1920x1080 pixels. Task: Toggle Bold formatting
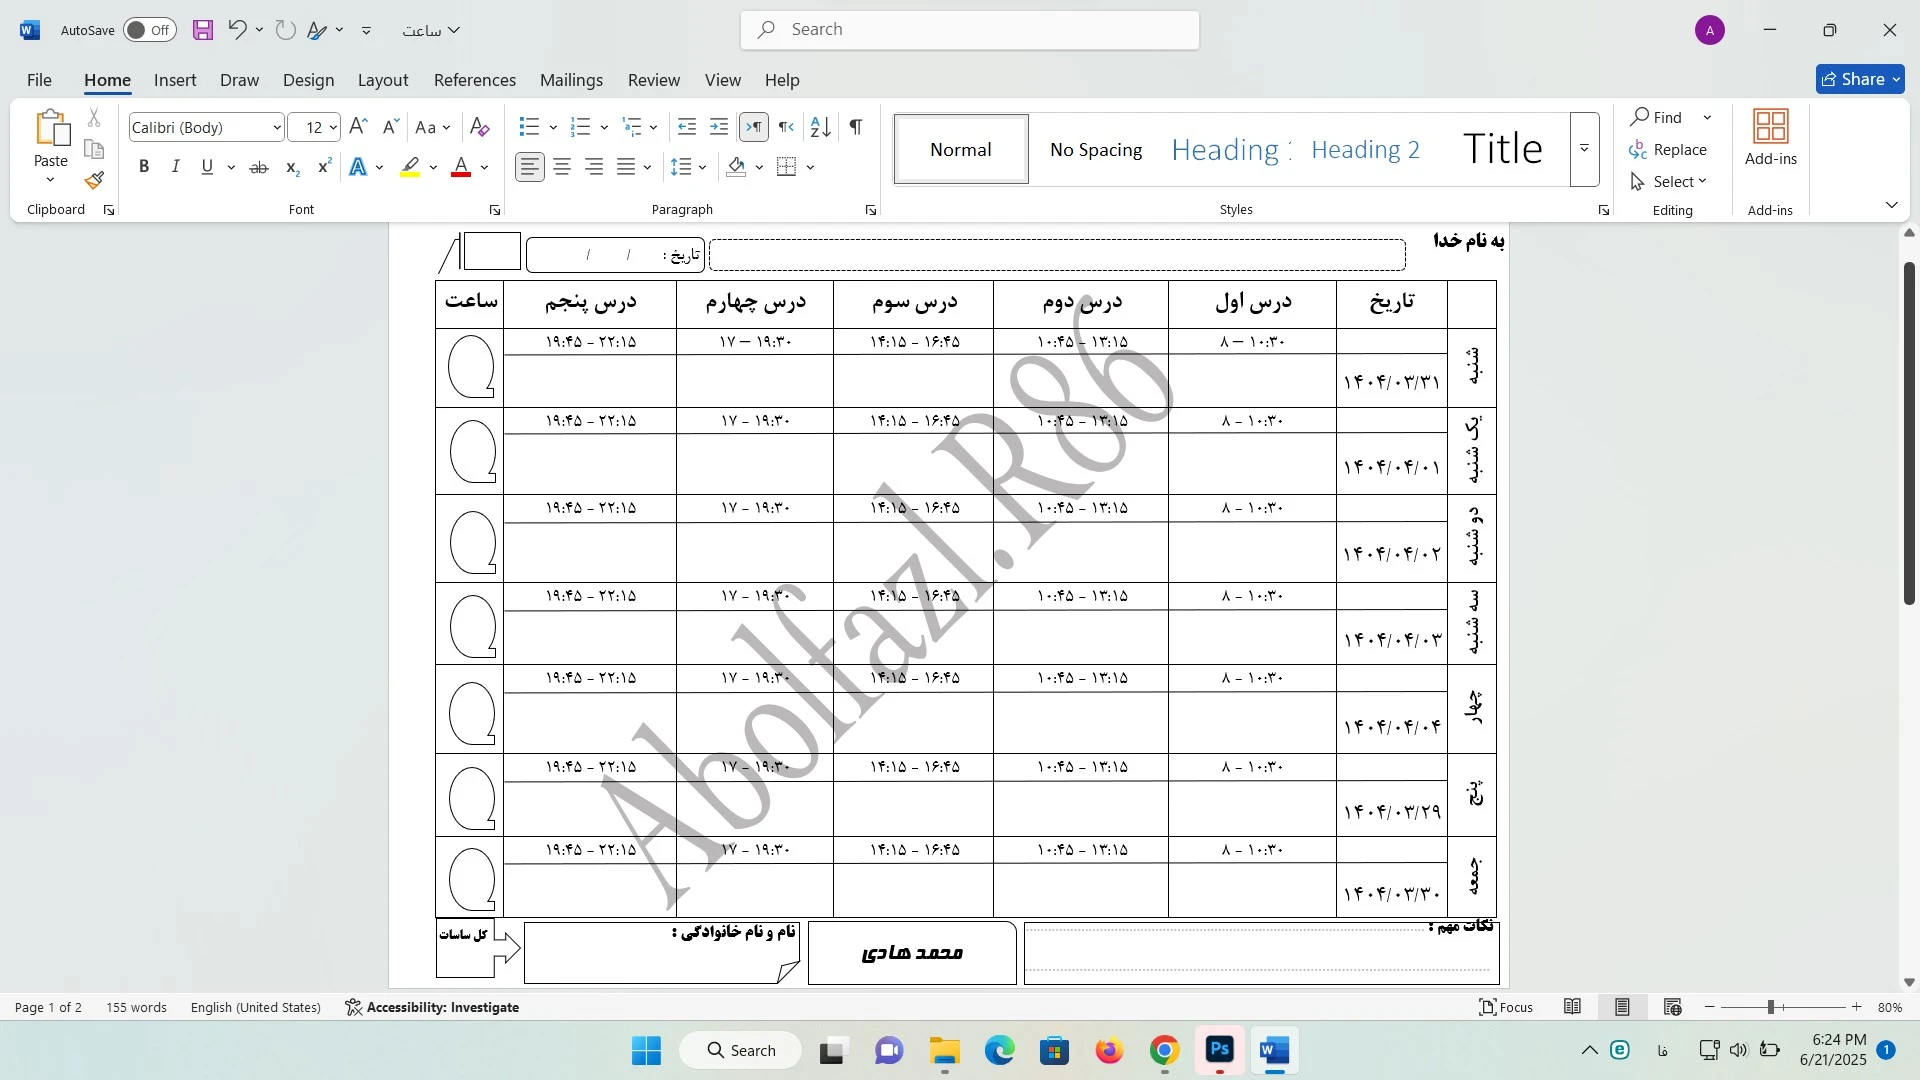(x=144, y=168)
